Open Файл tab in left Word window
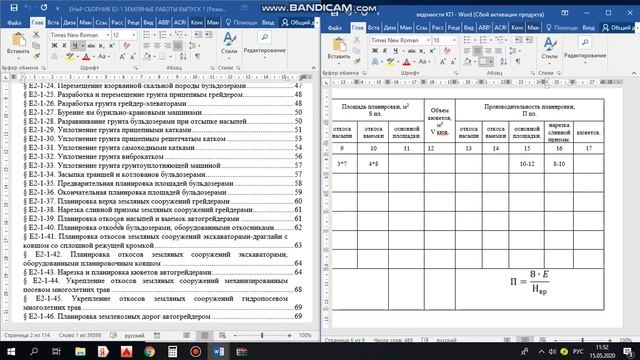This screenshot has width=640, height=360. click(14, 23)
